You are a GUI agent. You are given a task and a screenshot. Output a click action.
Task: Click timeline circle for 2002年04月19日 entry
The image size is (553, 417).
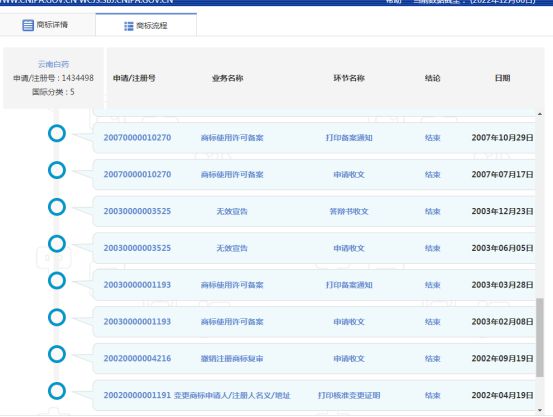57,391
